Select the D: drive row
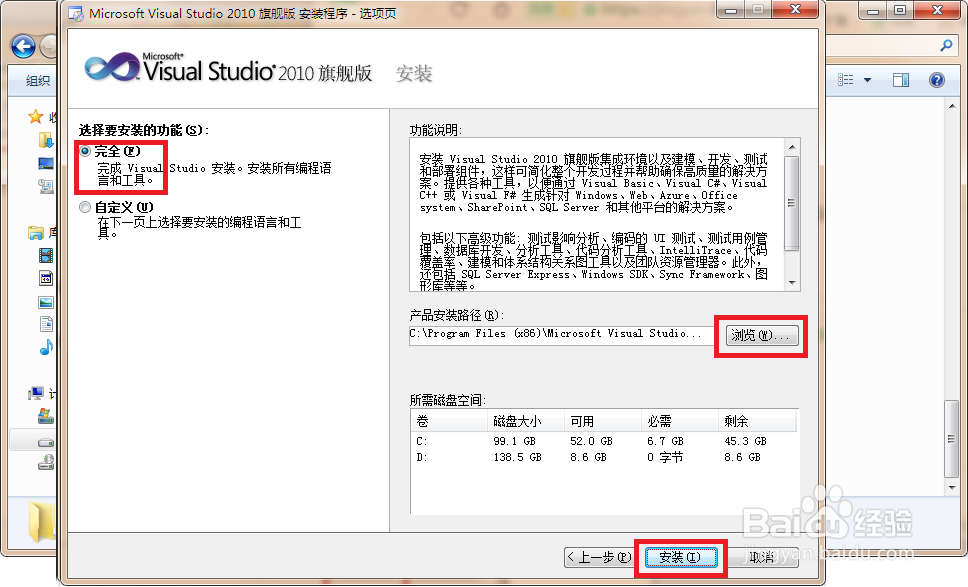The image size is (968, 587). coord(604,457)
